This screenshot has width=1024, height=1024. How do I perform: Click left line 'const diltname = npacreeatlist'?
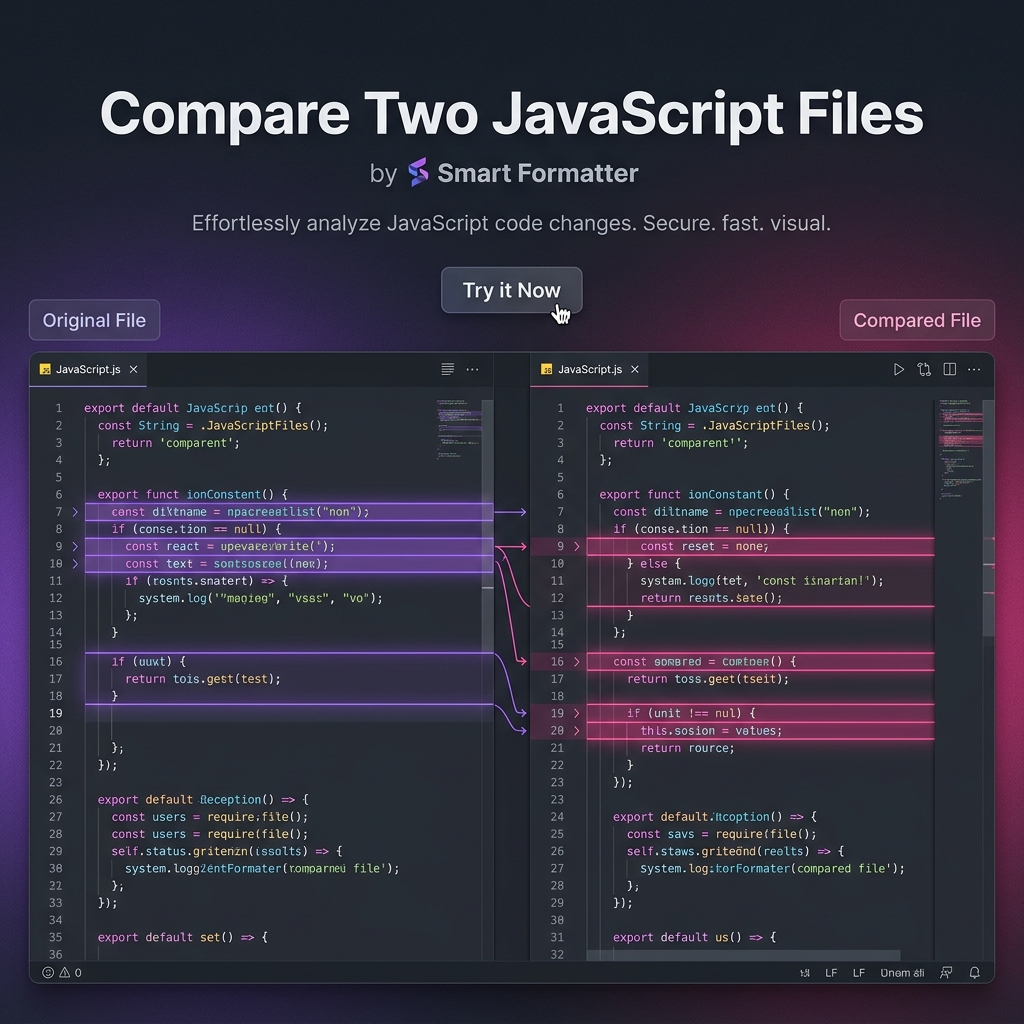click(289, 511)
